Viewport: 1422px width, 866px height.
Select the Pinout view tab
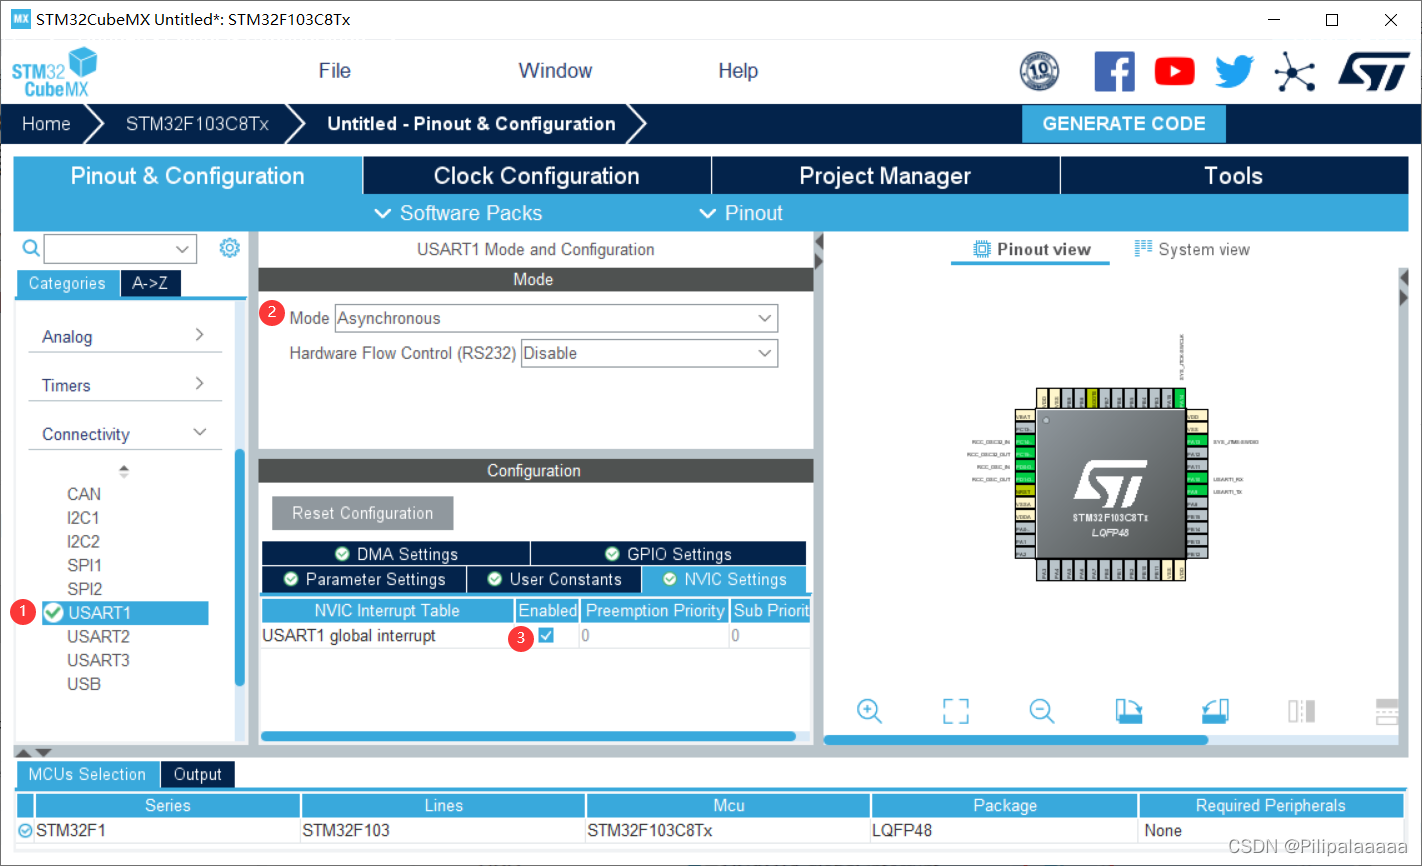click(x=1031, y=250)
